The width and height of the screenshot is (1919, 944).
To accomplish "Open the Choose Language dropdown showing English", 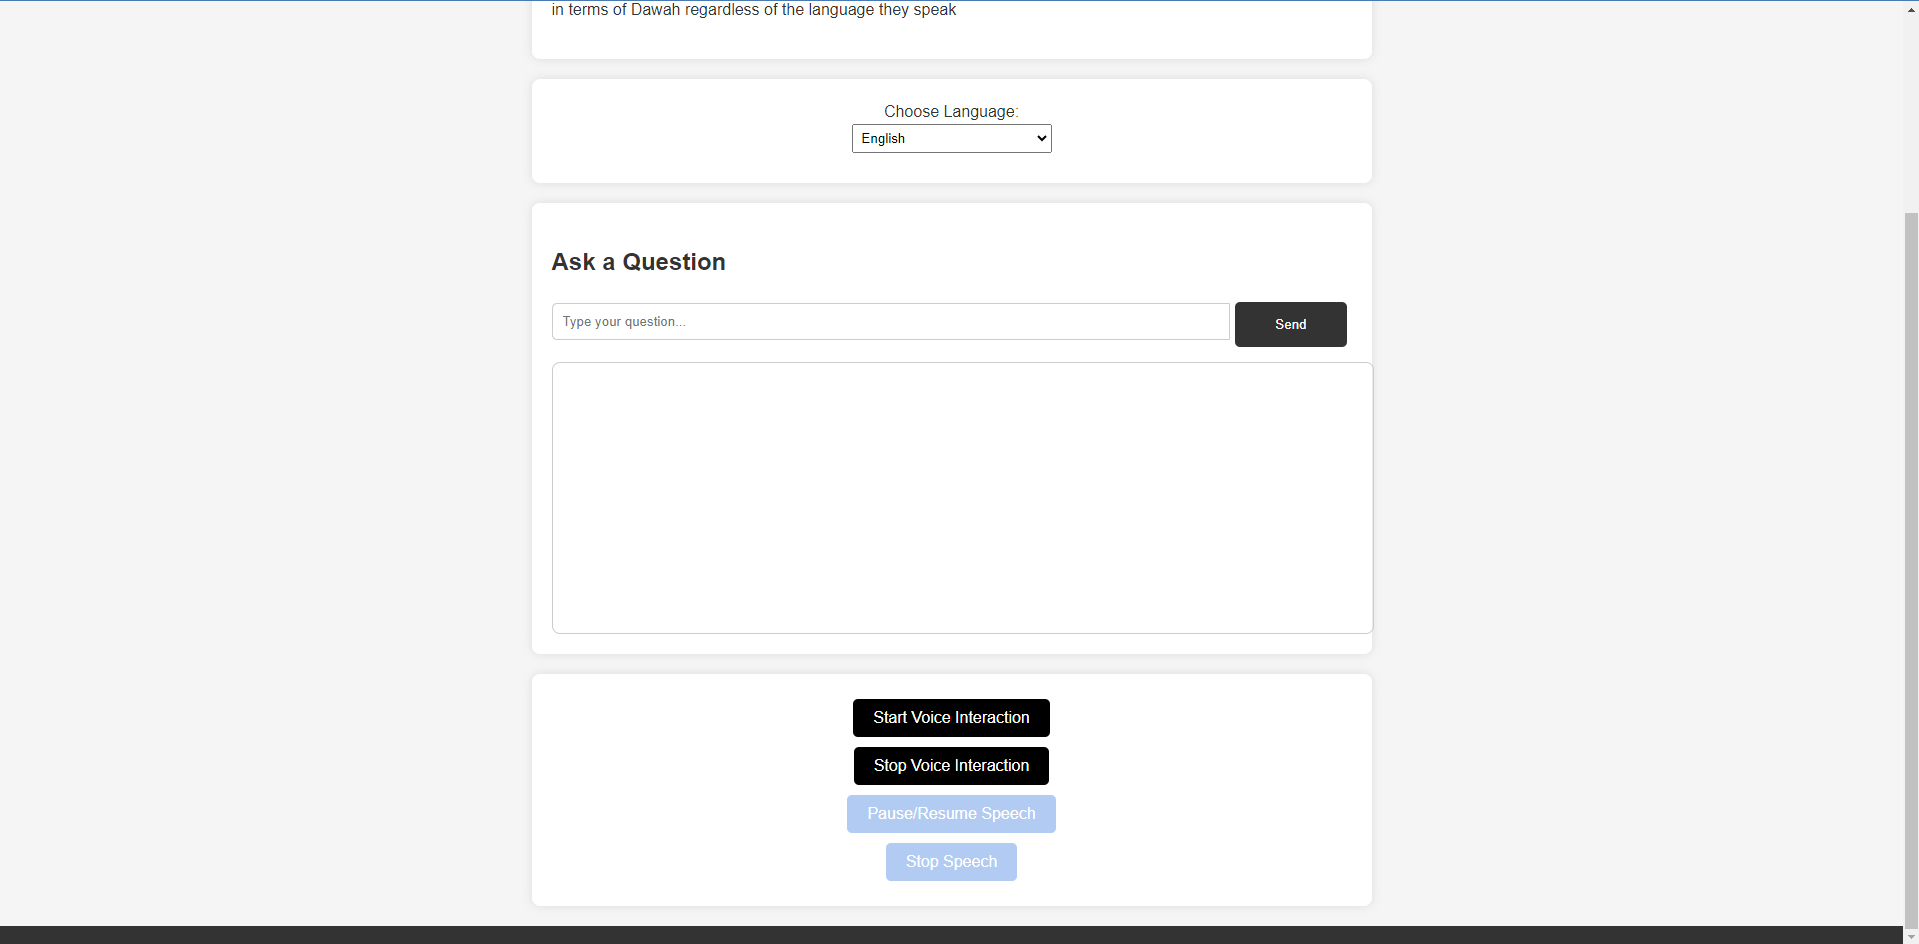I will click(951, 139).
